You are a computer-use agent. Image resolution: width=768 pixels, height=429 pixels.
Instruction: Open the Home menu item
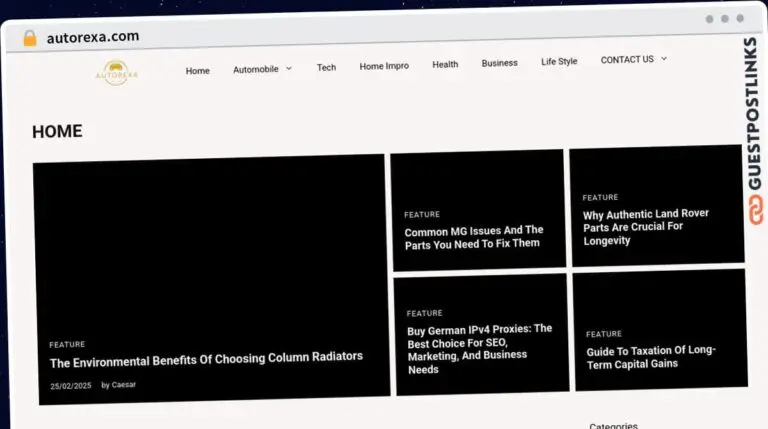pos(197,71)
